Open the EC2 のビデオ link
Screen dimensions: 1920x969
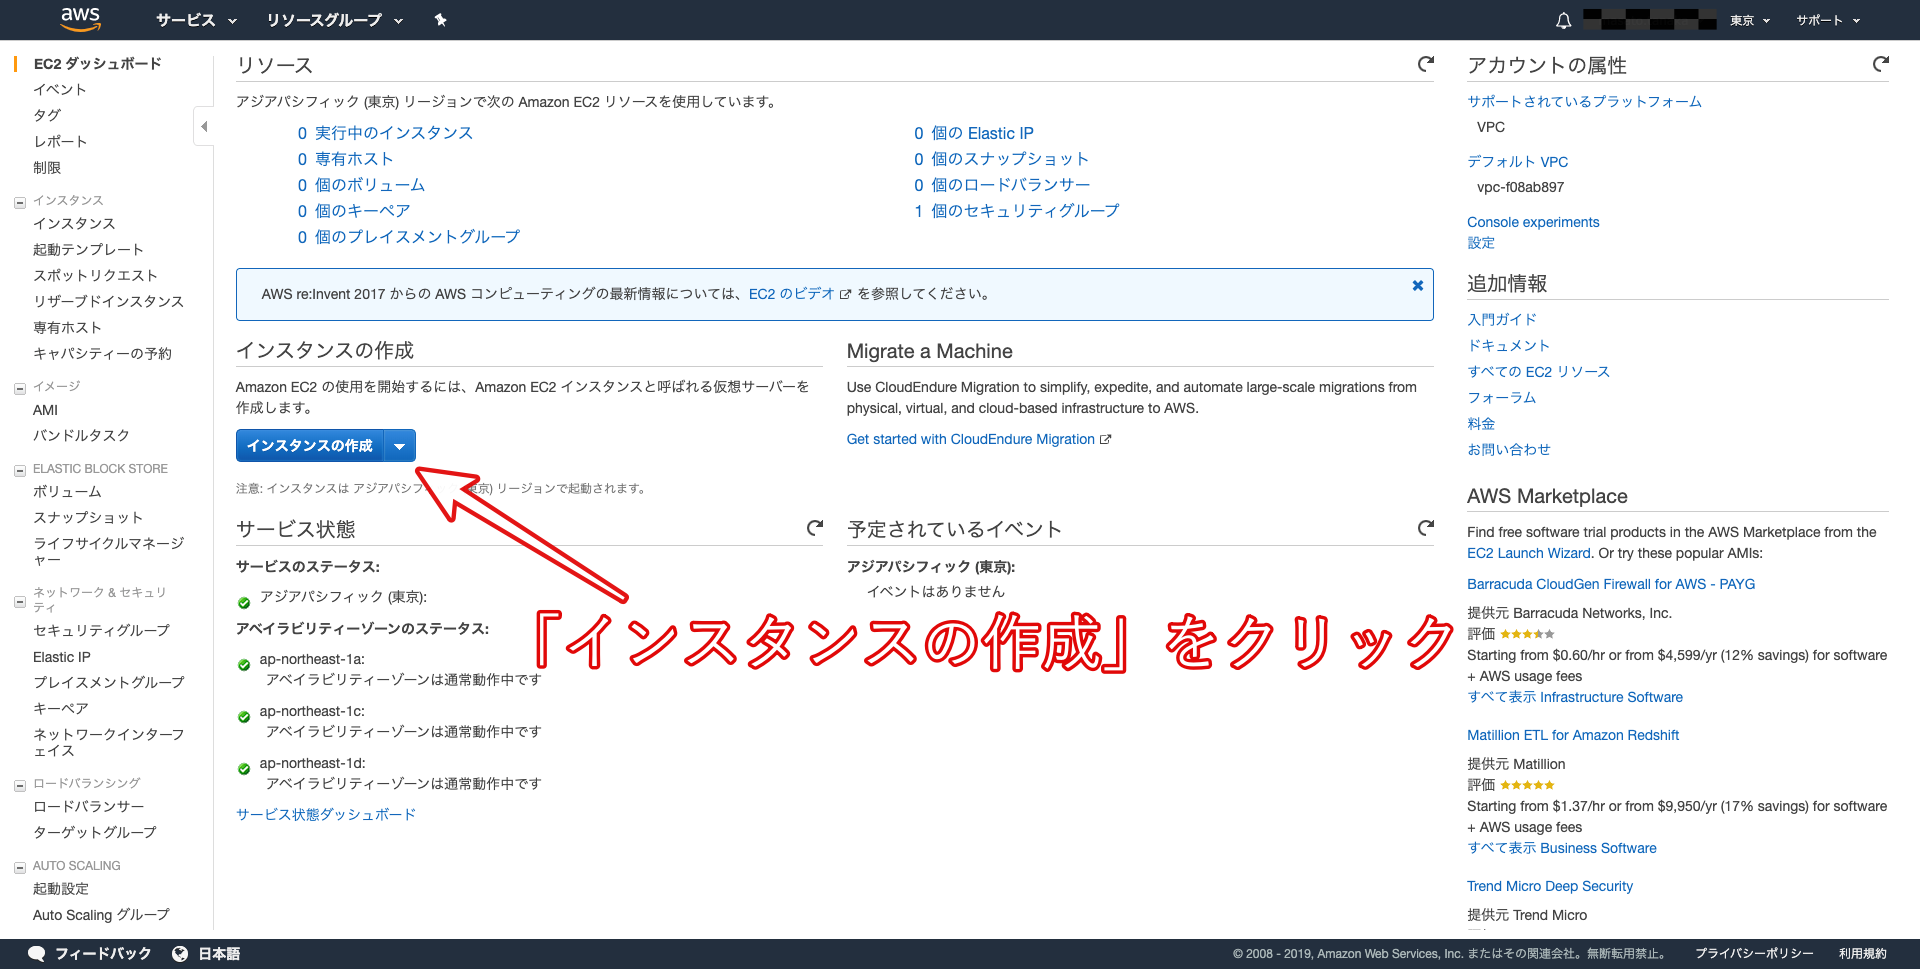[790, 293]
